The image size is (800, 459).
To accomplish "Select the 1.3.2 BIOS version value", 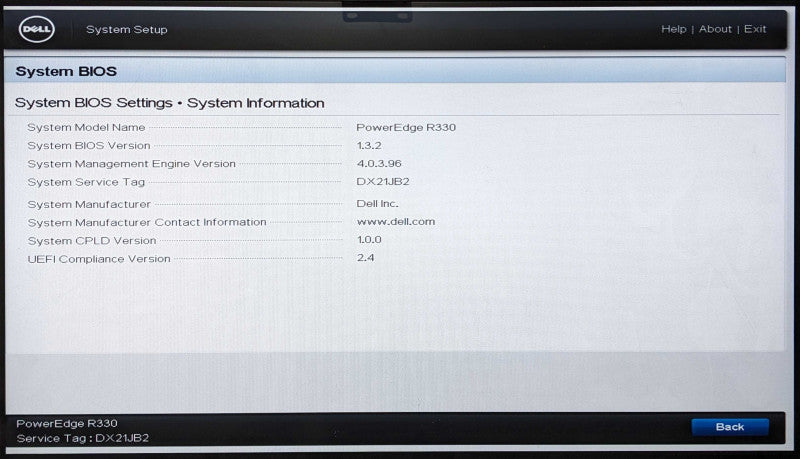I will click(369, 146).
